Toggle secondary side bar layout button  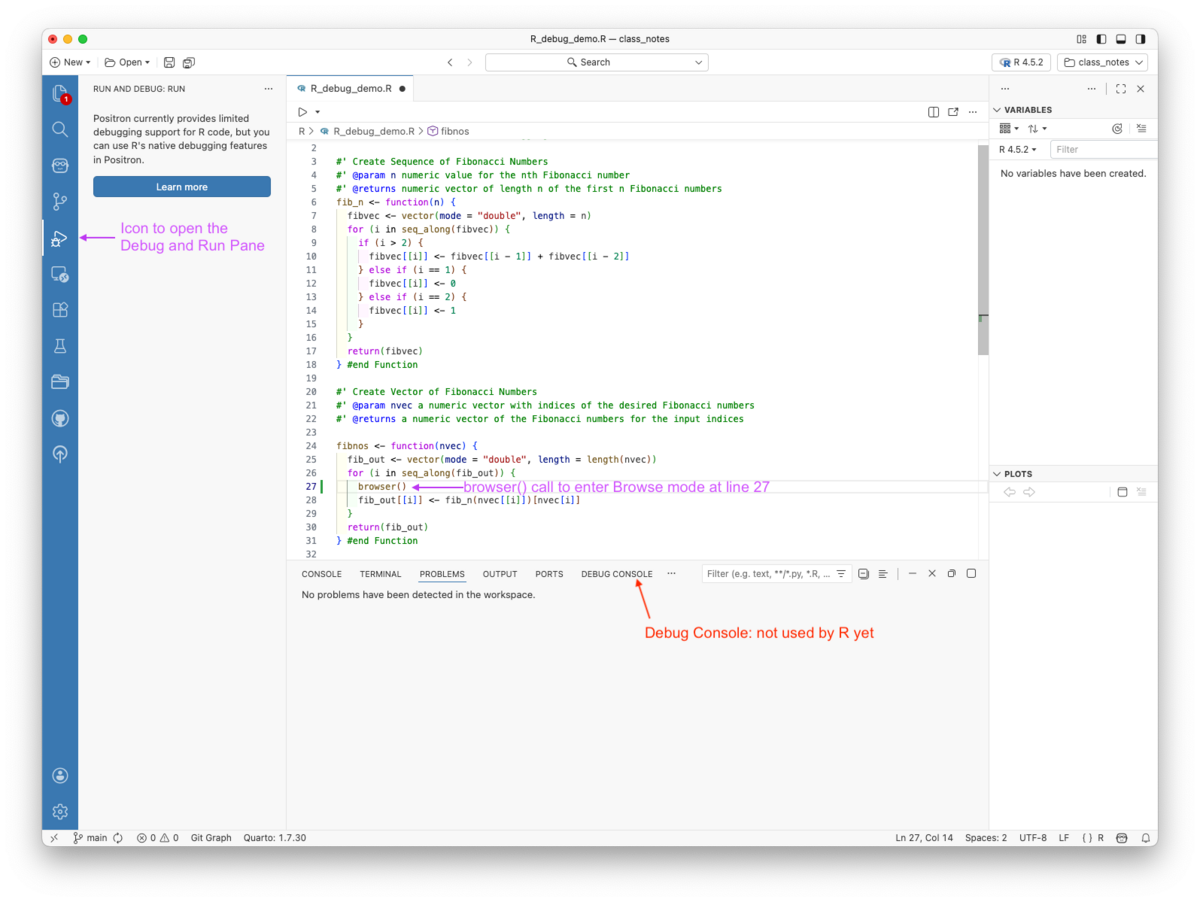pyautogui.click(x=1140, y=39)
